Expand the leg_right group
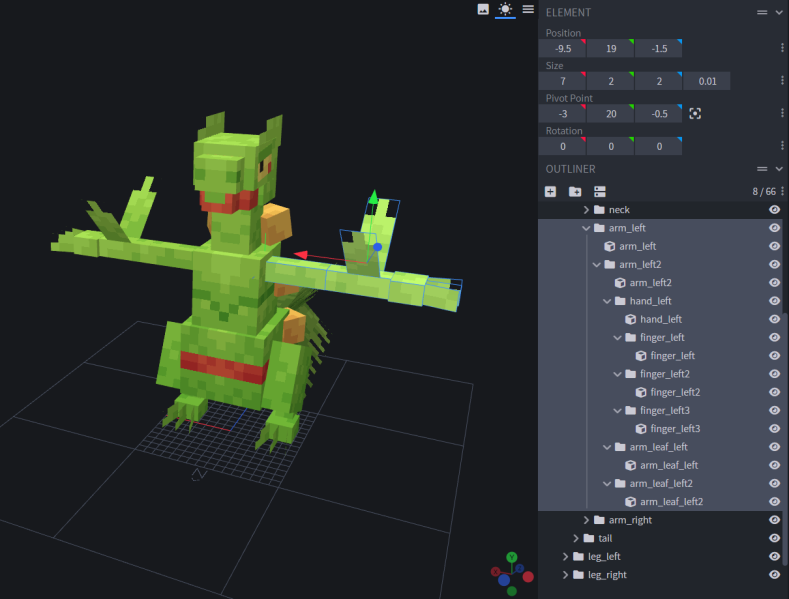 (566, 574)
